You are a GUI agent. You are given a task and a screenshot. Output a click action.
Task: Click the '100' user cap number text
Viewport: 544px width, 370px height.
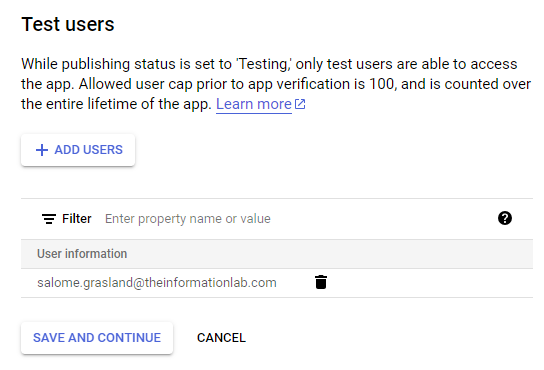point(383,84)
